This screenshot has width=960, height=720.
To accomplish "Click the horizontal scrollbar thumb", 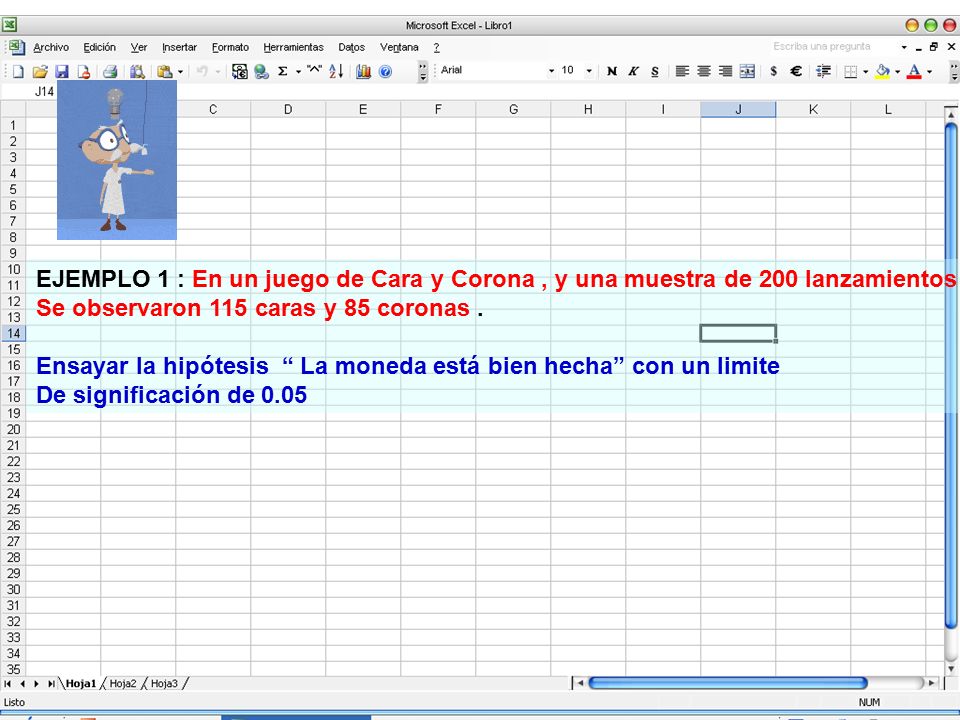I will [727, 683].
